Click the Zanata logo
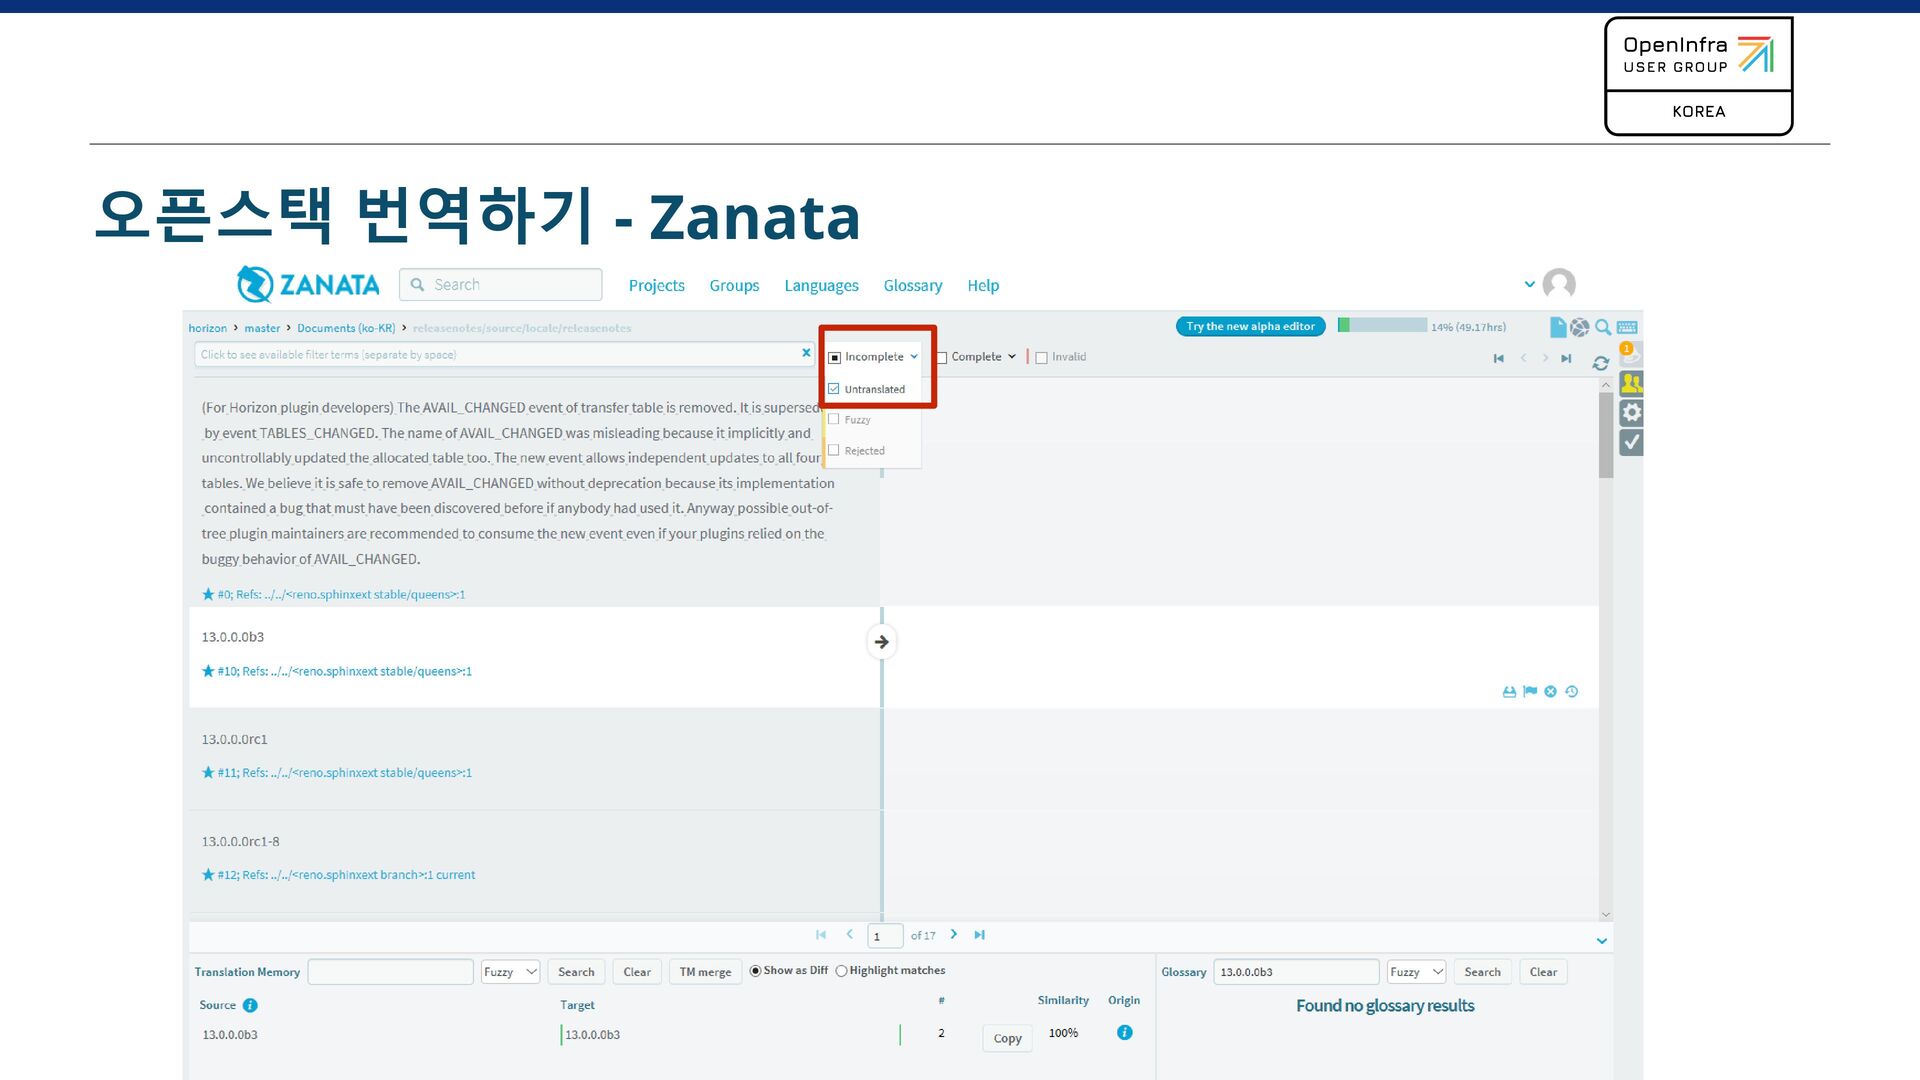This screenshot has width=1920, height=1080. click(308, 285)
